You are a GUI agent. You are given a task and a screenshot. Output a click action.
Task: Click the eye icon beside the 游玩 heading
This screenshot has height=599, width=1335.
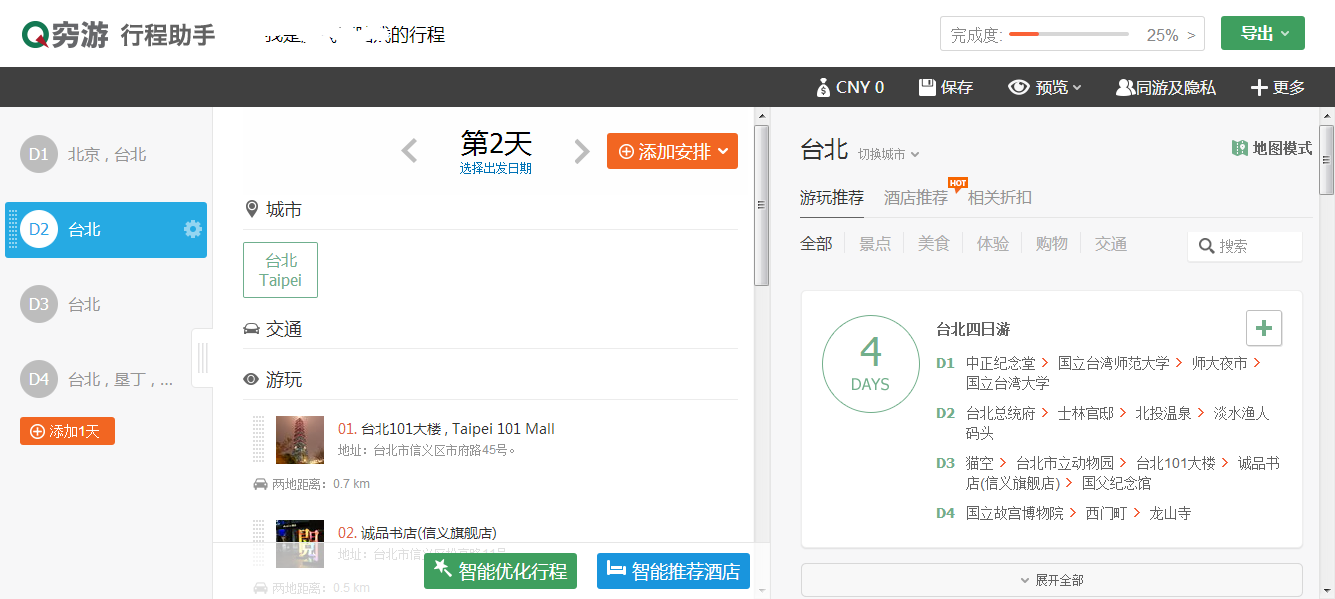(x=251, y=380)
